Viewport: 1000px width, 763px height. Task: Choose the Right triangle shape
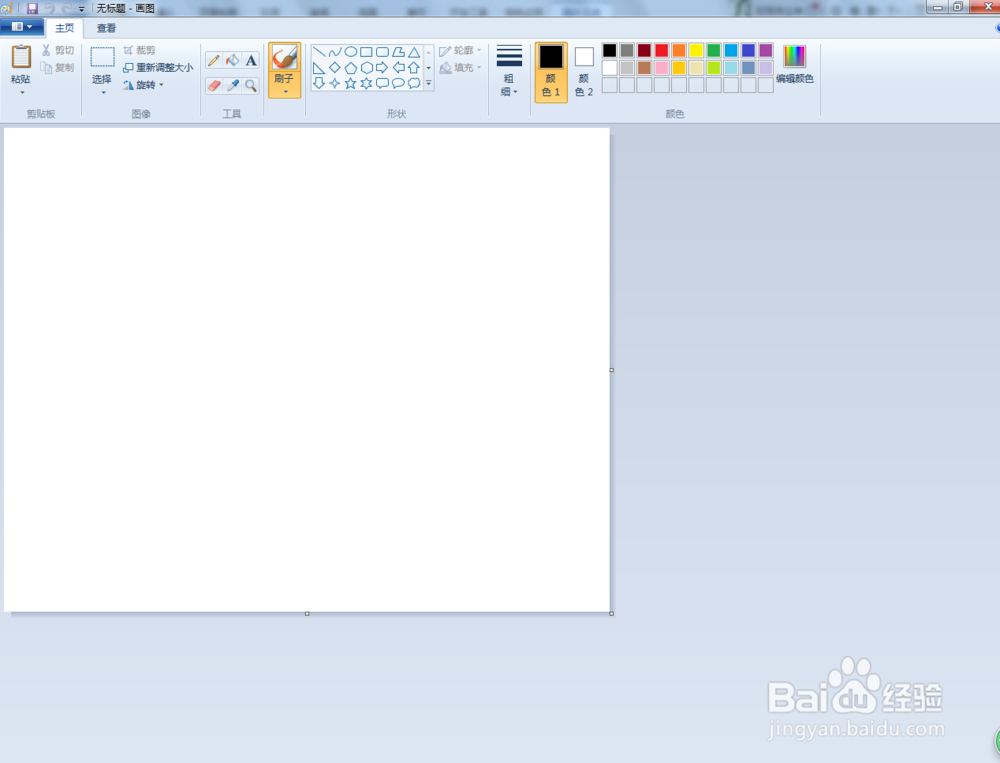coord(319,68)
